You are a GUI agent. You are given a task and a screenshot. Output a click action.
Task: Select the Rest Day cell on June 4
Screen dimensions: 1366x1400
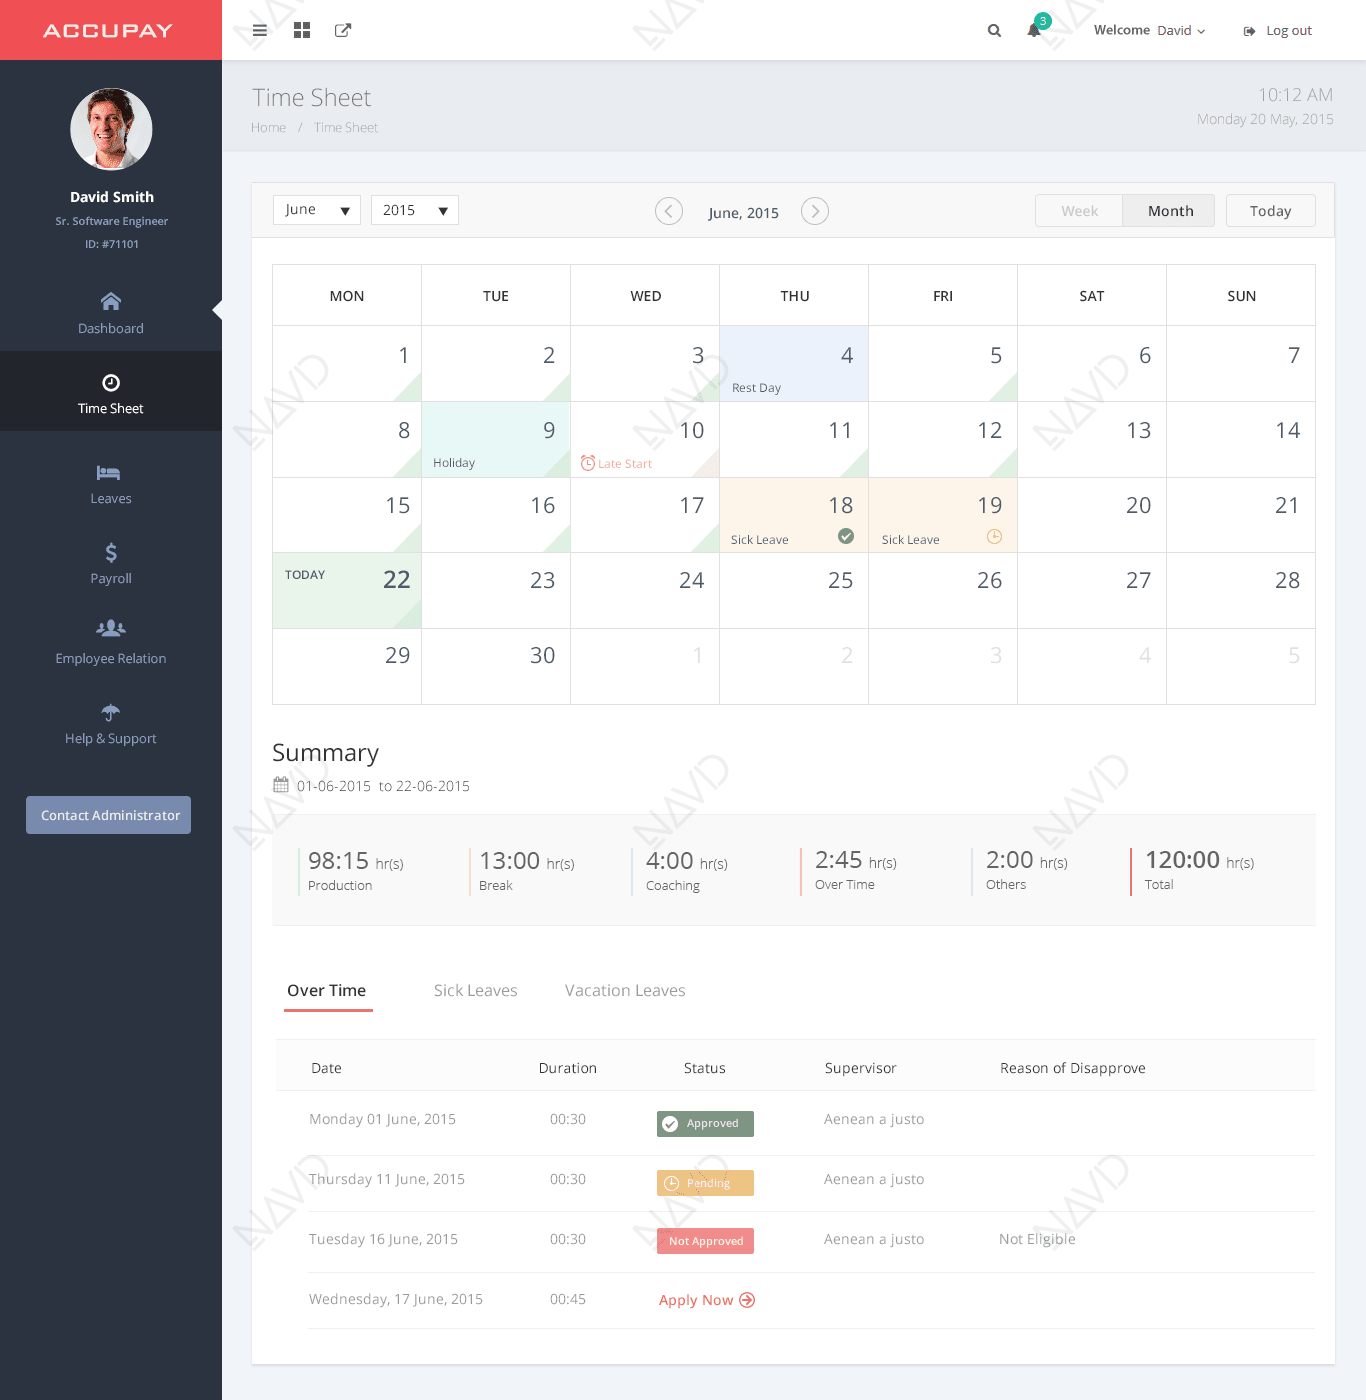794,364
